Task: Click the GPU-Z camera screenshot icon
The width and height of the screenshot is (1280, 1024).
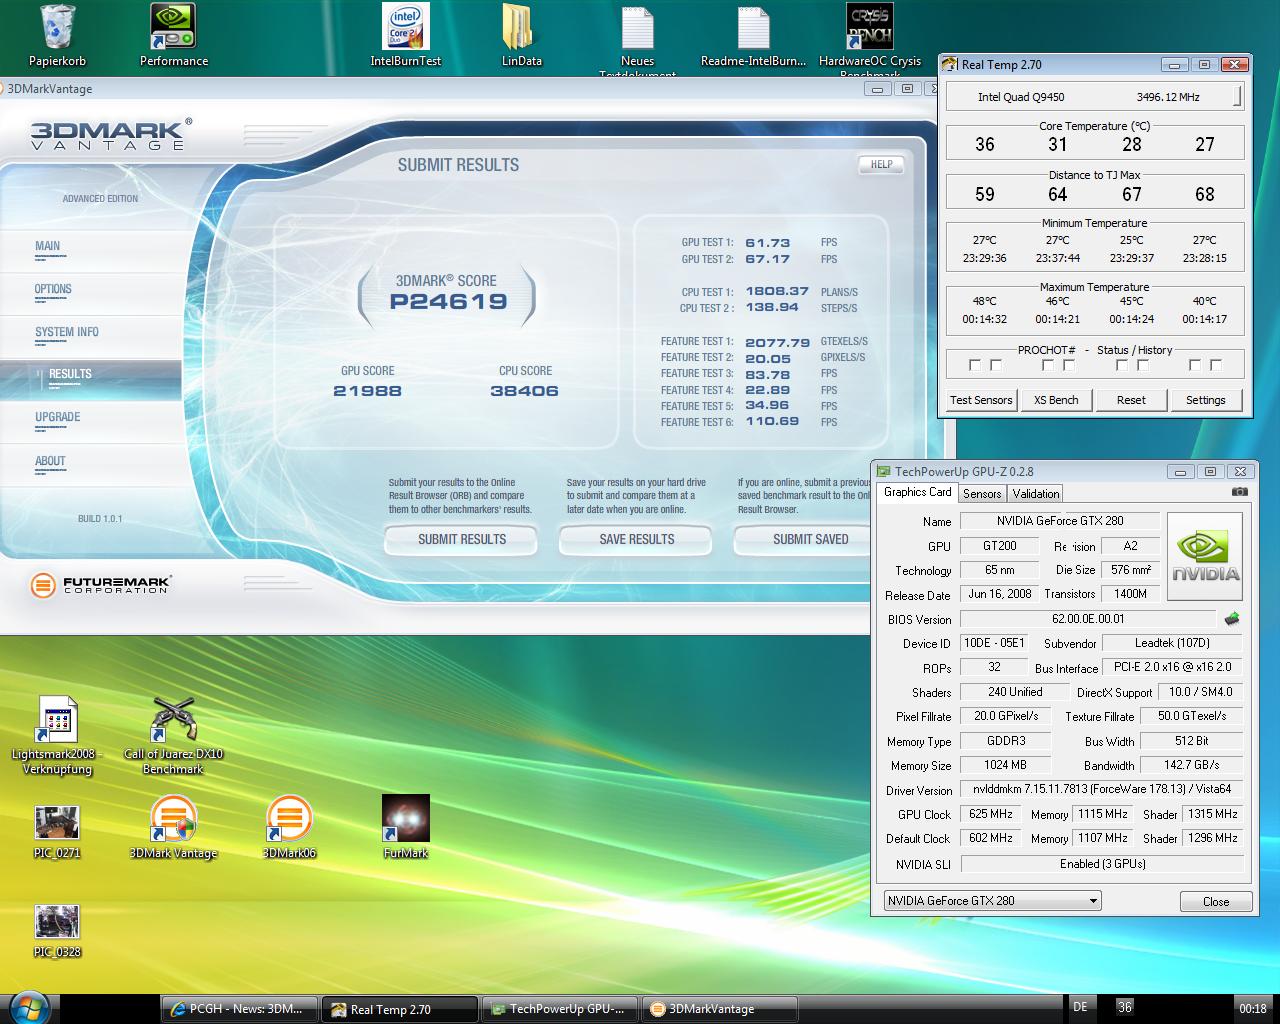Action: pyautogui.click(x=1240, y=492)
